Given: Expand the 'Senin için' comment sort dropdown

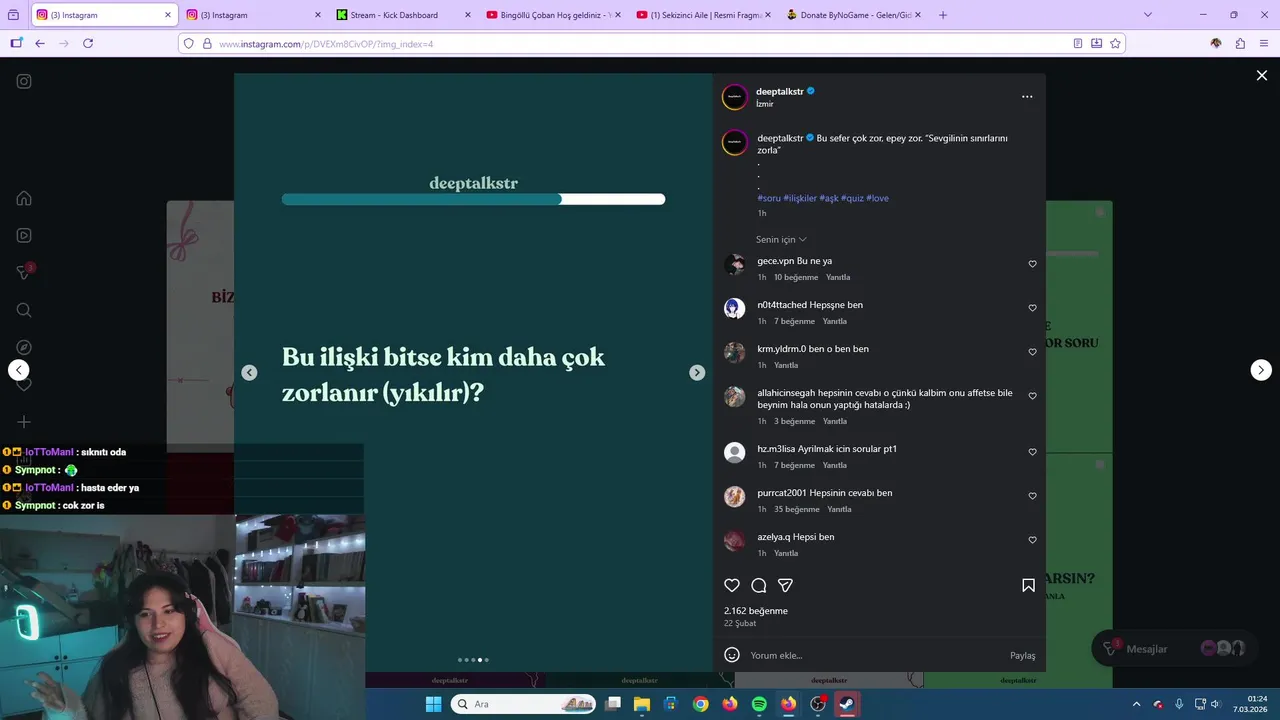Looking at the screenshot, I should pos(781,240).
